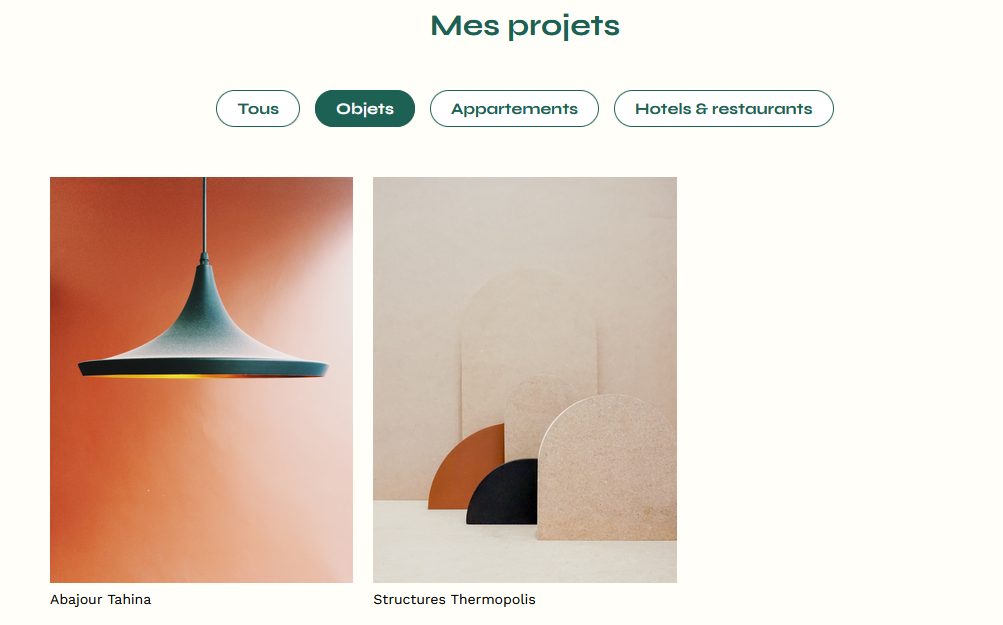Image resolution: width=1003 pixels, height=625 pixels.
Task: Click the green pendant lamp shade
Action: (x=203, y=333)
